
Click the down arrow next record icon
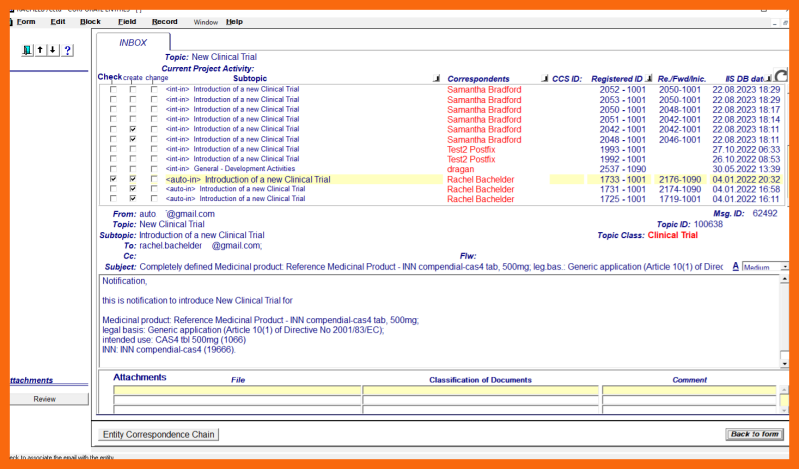click(52, 50)
